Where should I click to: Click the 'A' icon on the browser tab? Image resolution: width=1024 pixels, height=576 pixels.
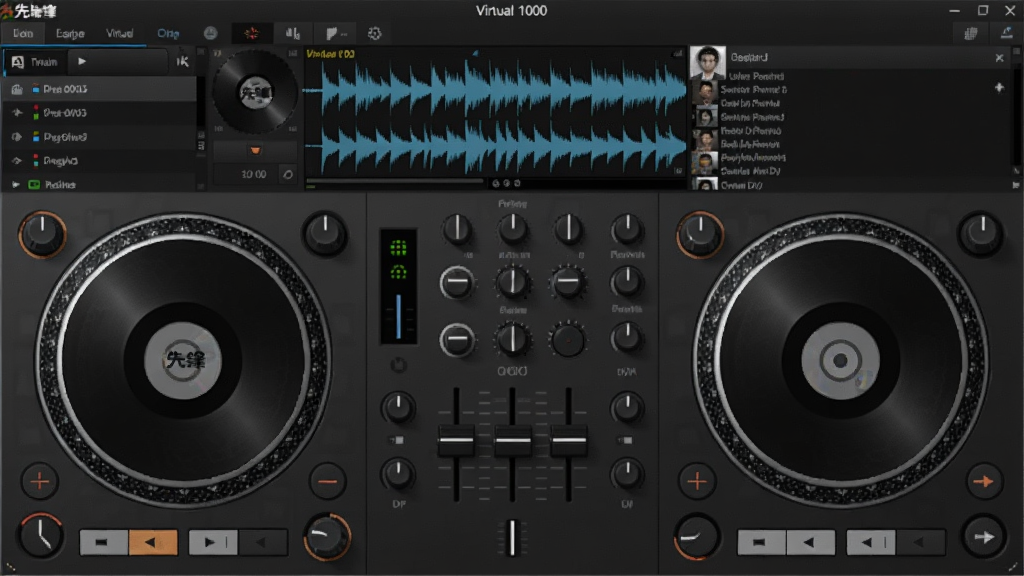tap(18, 62)
